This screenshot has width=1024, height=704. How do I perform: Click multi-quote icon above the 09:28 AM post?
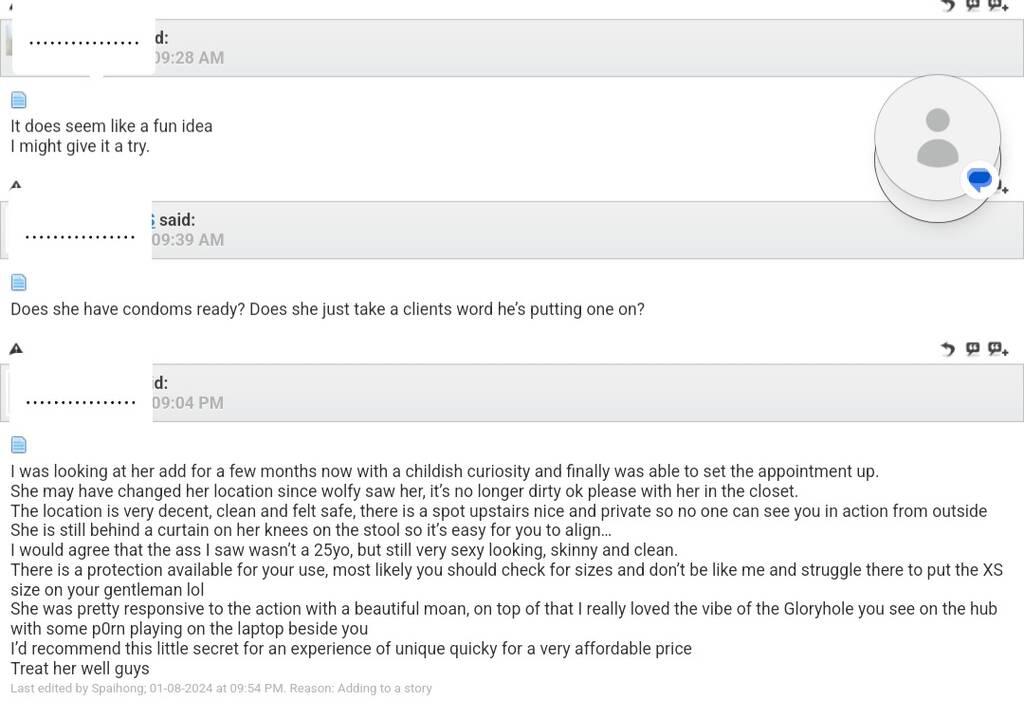997,5
